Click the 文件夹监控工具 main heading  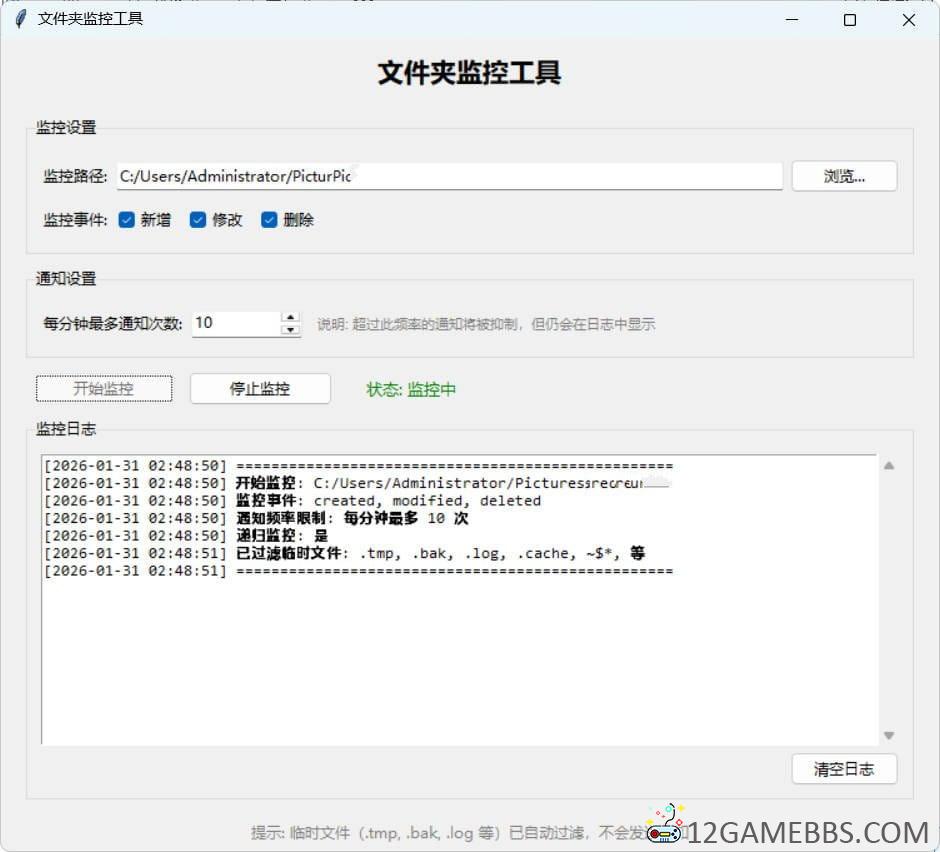tap(469, 73)
